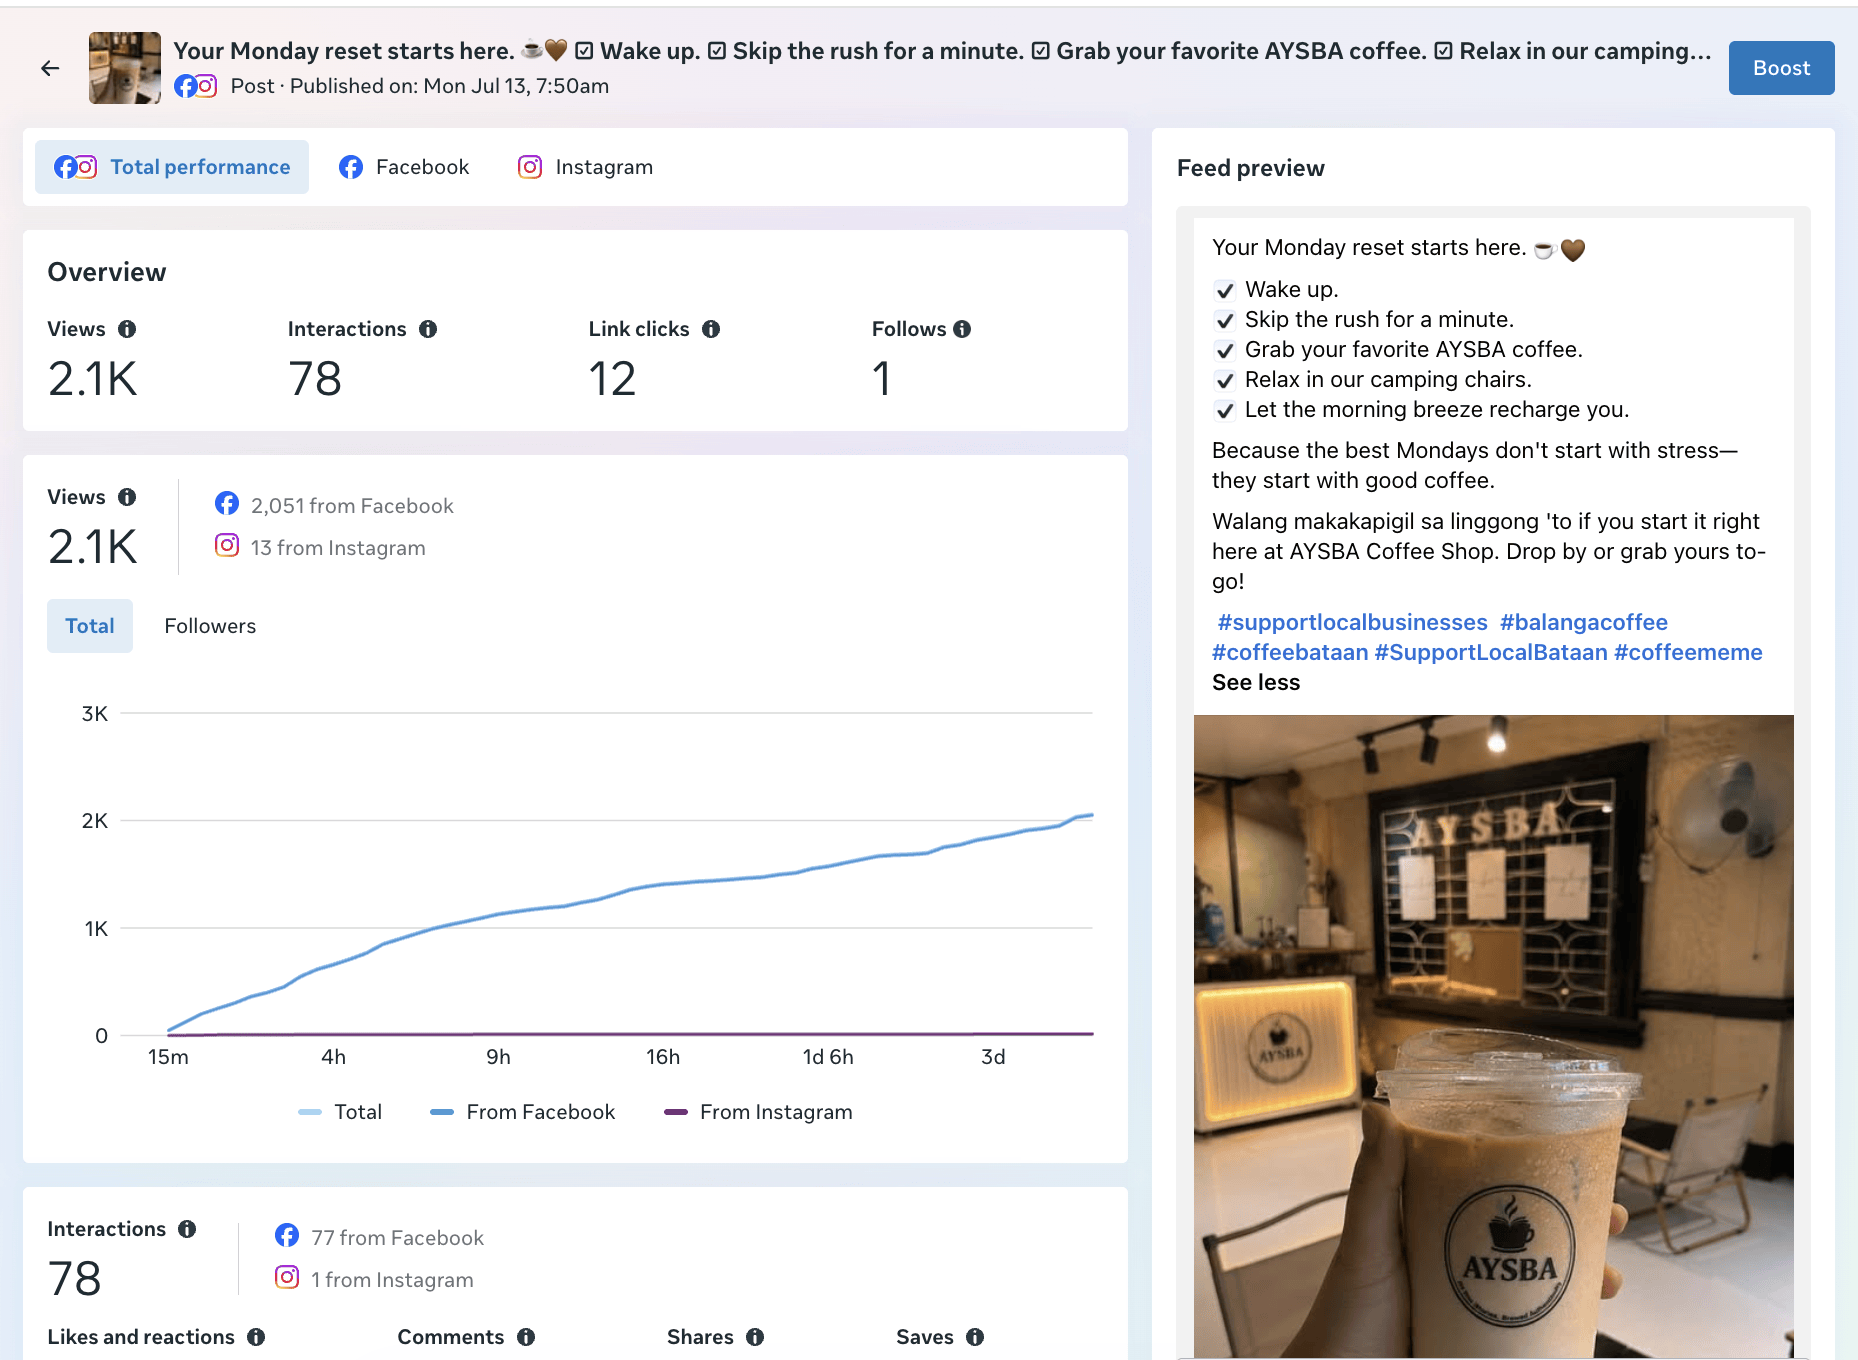Click the '1 from Instagram' interactions text
Viewport: 1858px width, 1360px height.
(x=392, y=1280)
